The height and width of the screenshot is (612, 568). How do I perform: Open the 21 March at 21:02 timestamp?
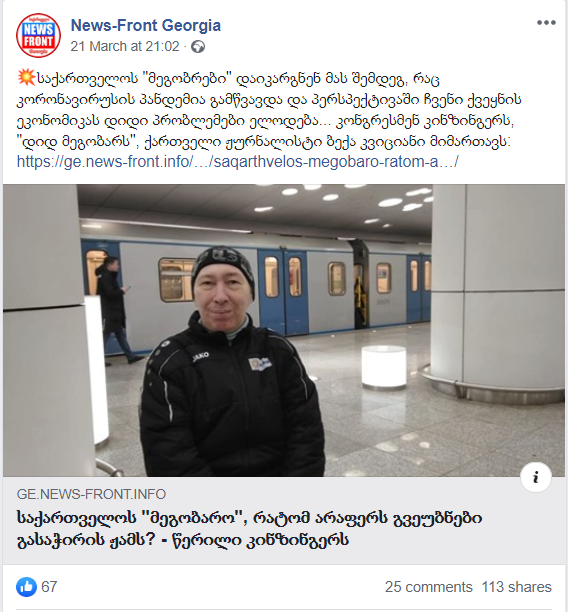[x=125, y=46]
